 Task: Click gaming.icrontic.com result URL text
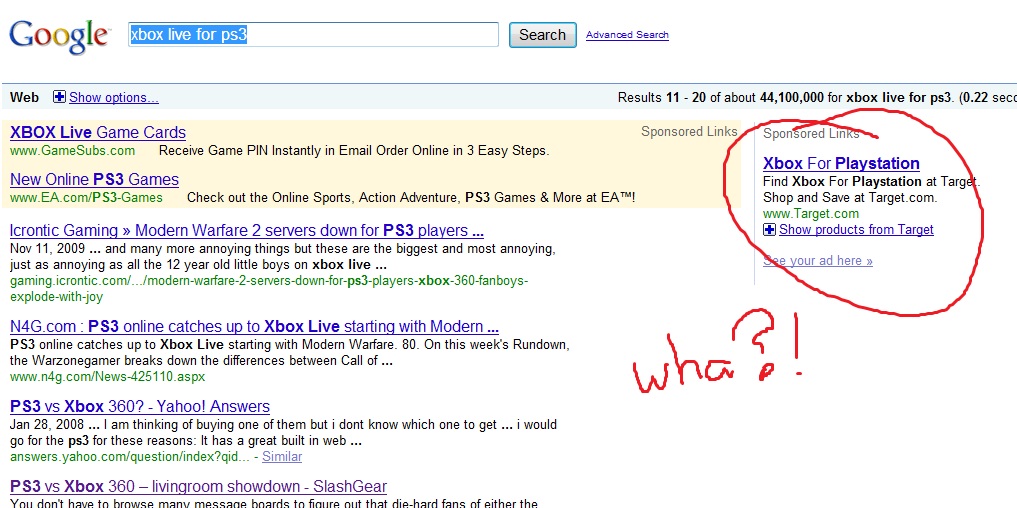click(x=269, y=289)
